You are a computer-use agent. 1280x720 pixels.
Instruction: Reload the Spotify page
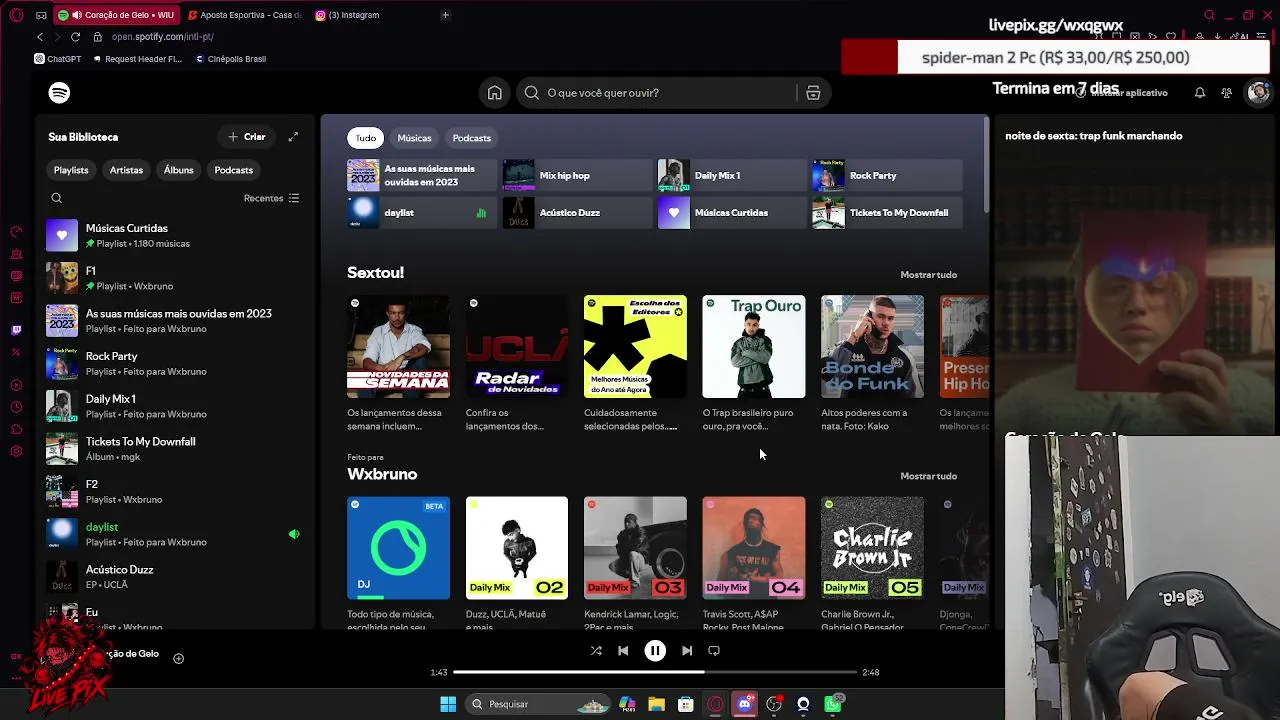pos(75,37)
